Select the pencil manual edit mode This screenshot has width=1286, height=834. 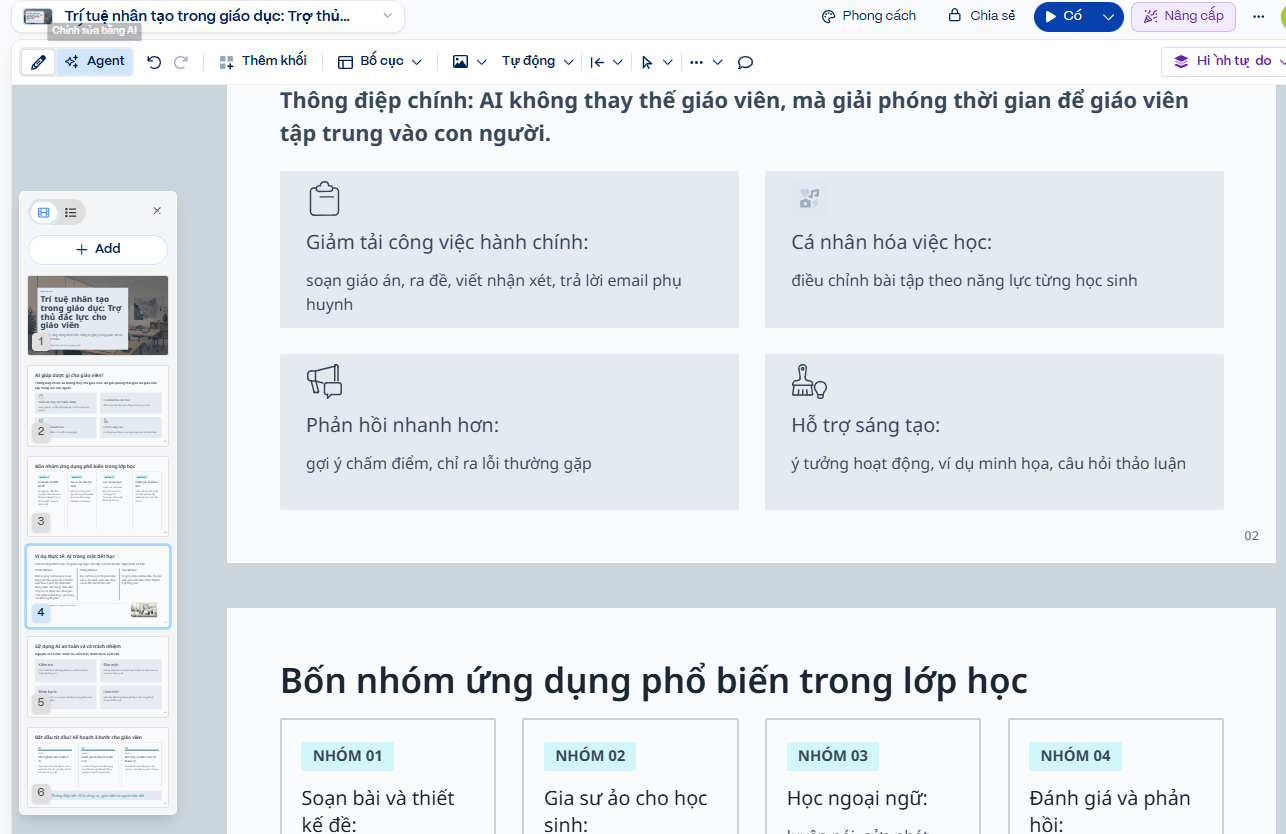[38, 62]
